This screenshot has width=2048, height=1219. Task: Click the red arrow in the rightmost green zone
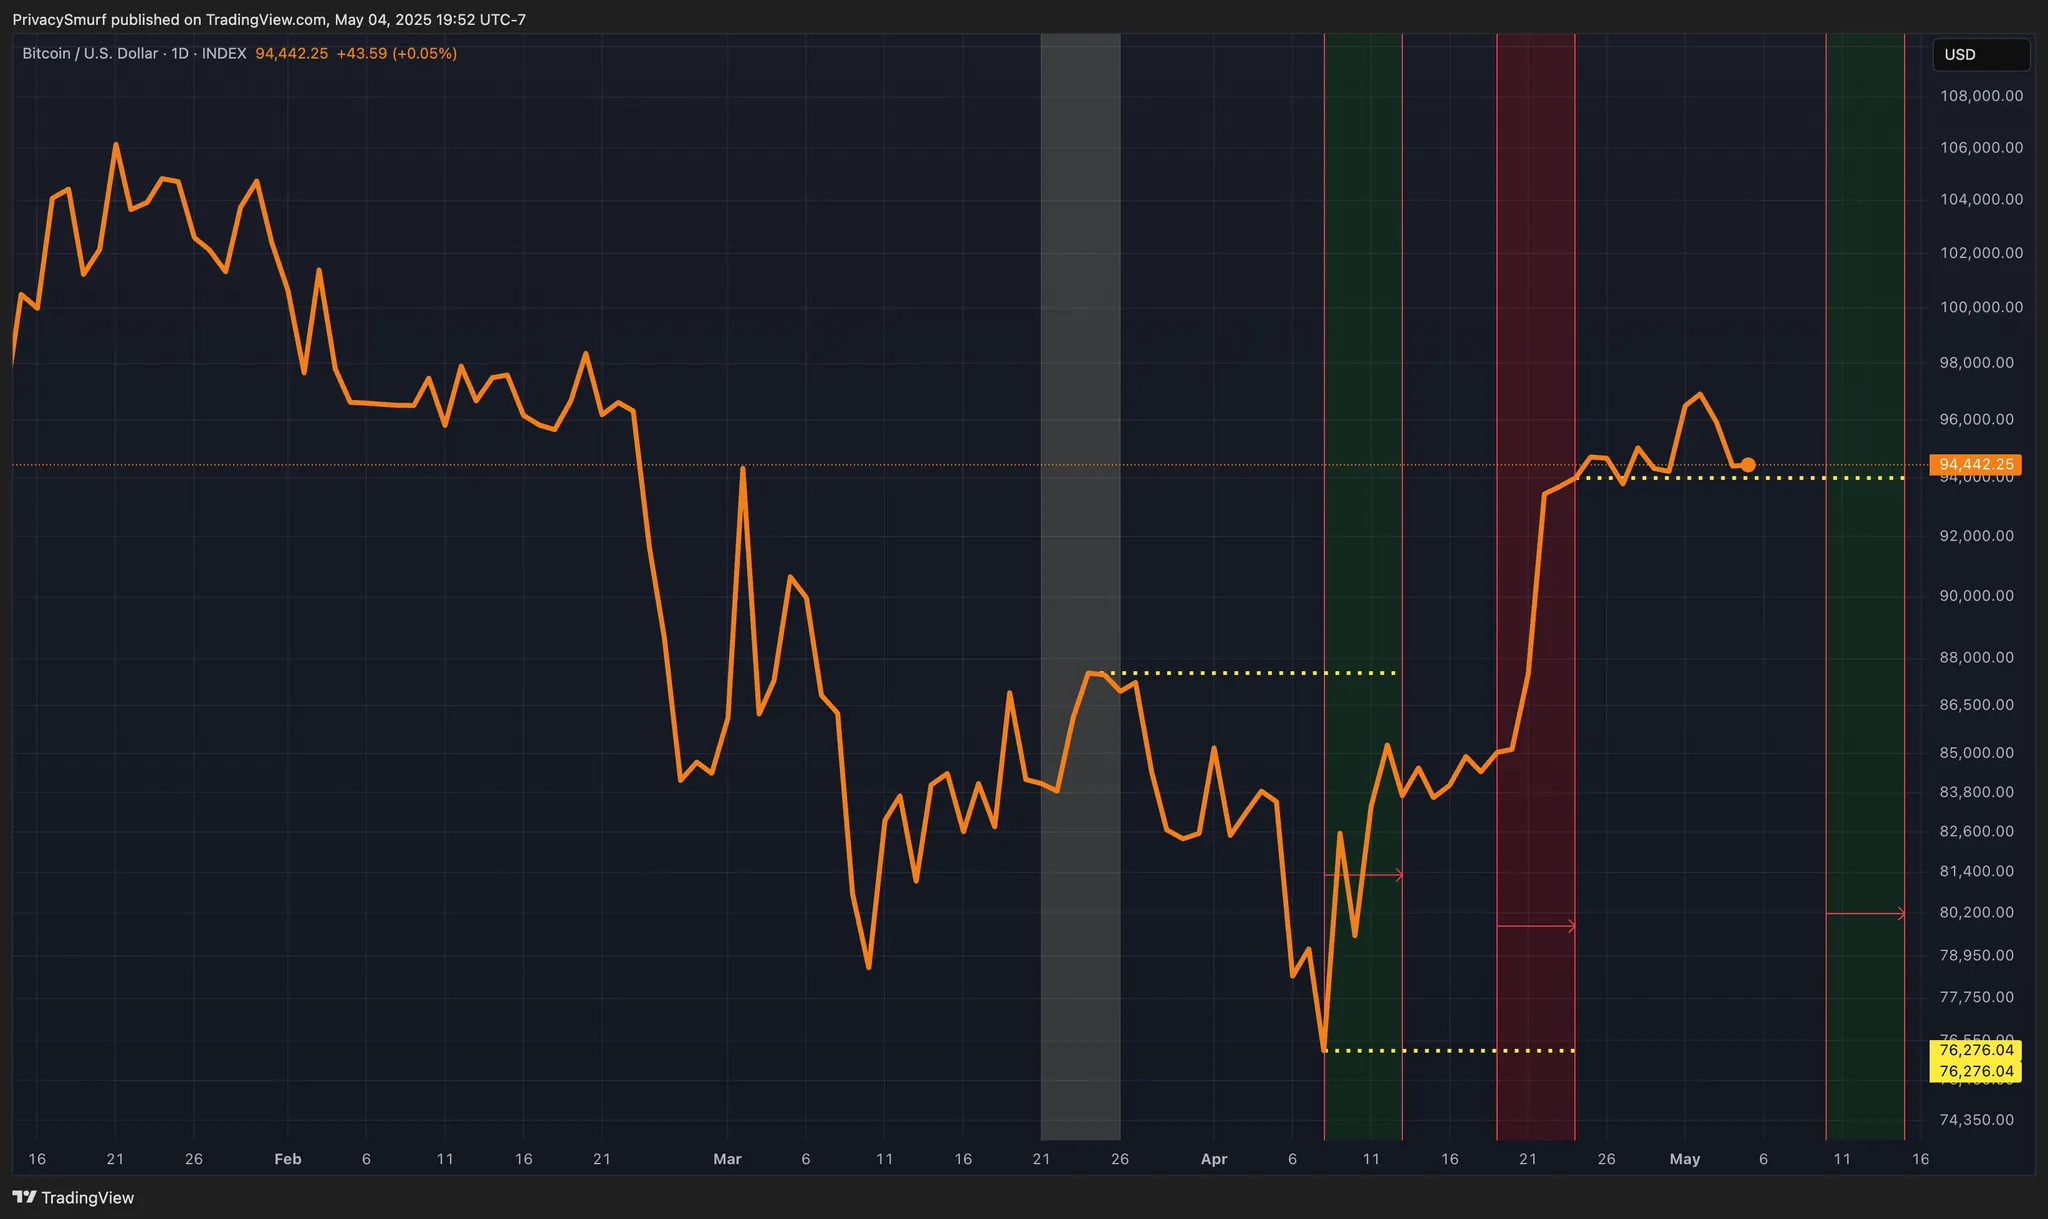[x=1866, y=913]
